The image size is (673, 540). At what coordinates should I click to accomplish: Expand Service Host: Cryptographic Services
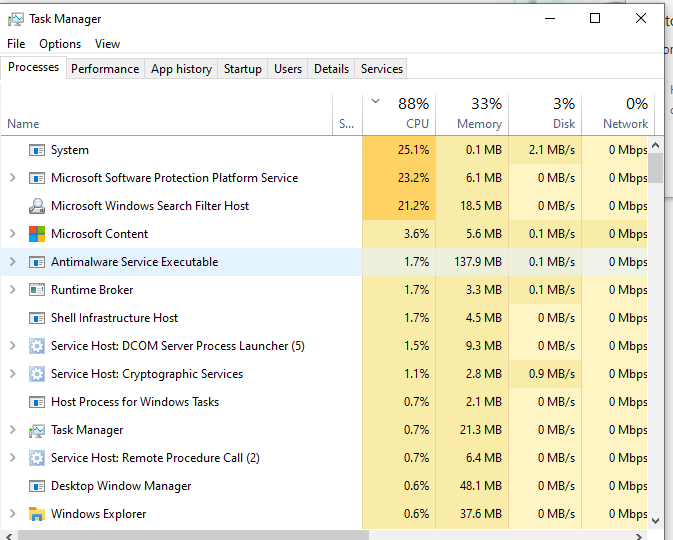[x=12, y=374]
